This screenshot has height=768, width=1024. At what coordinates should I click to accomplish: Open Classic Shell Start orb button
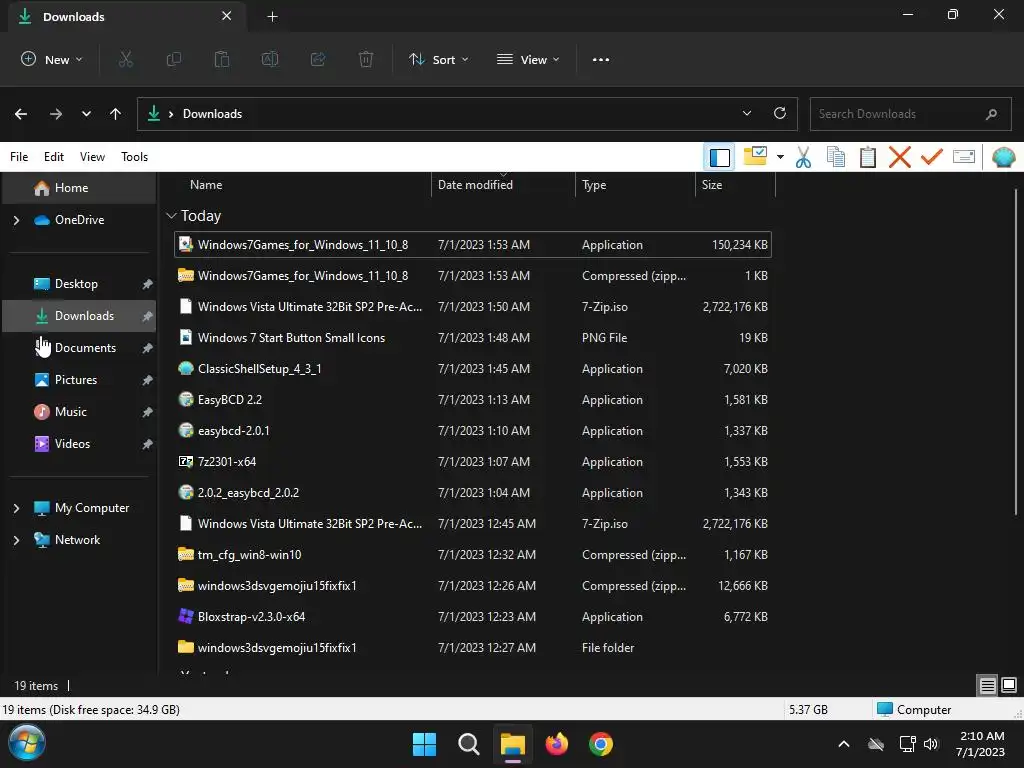click(x=27, y=743)
